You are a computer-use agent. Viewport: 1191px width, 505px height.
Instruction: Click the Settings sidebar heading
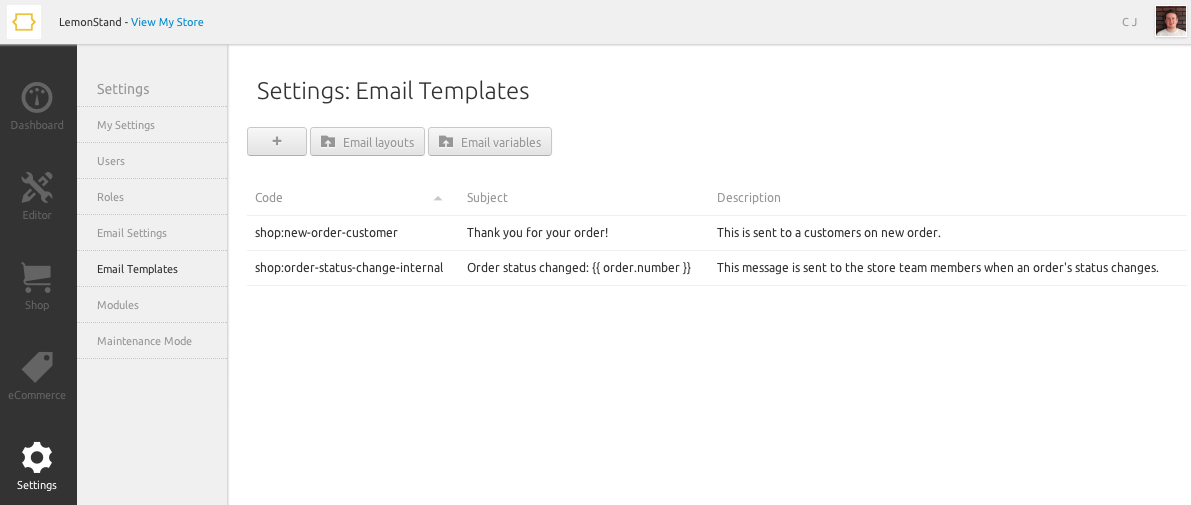pos(123,89)
